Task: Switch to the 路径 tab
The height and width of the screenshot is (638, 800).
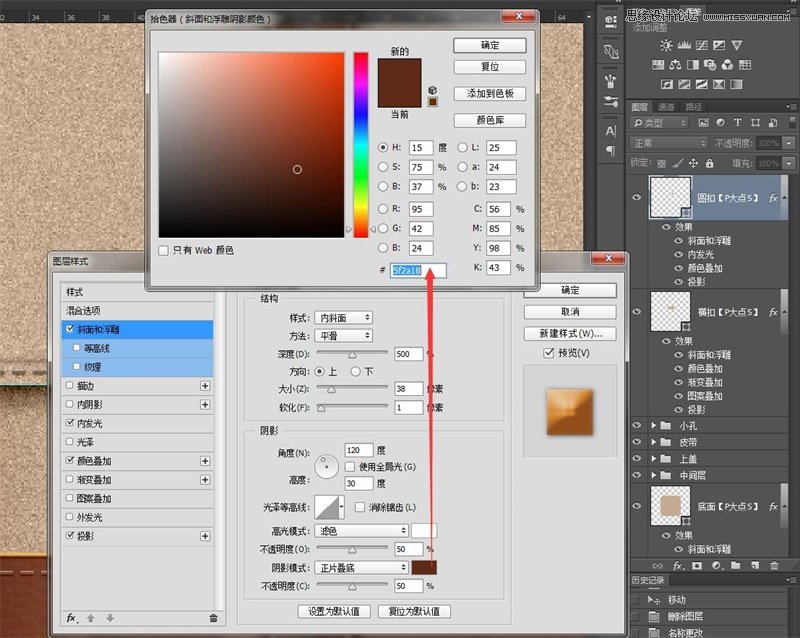Action: 693,107
